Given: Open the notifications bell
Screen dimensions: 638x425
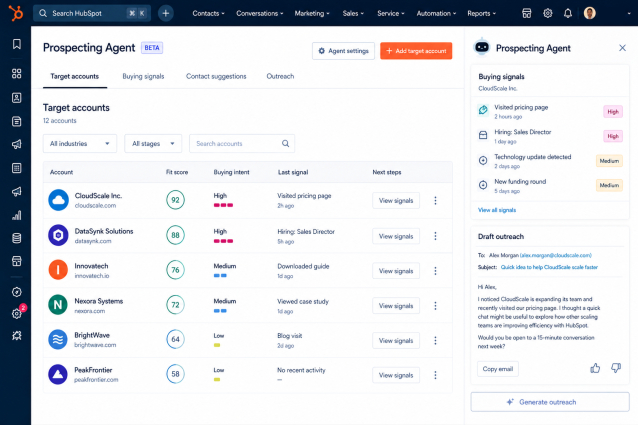Looking at the screenshot, I should click(568, 13).
